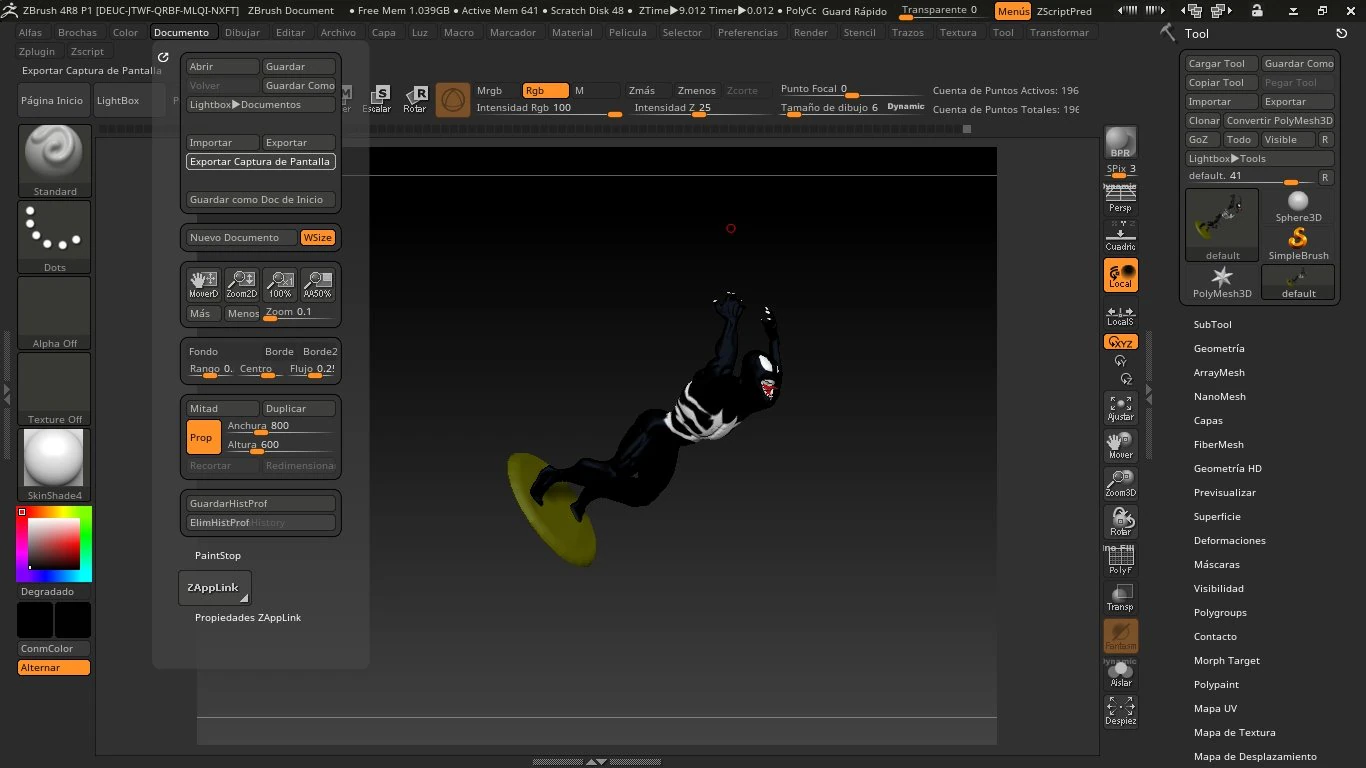This screenshot has width=1366, height=768.
Task: Click Guardar como Doc de Inicio
Action: click(x=260, y=200)
